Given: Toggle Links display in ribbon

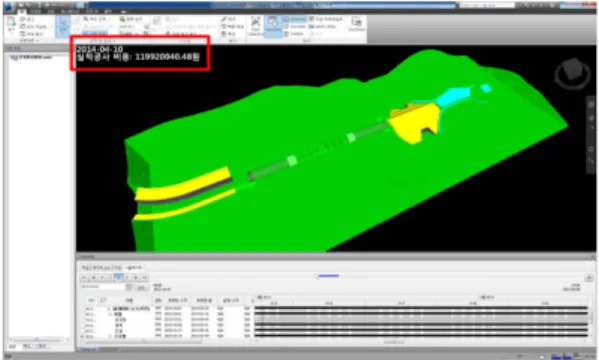Looking at the screenshot, I should coord(229,19).
